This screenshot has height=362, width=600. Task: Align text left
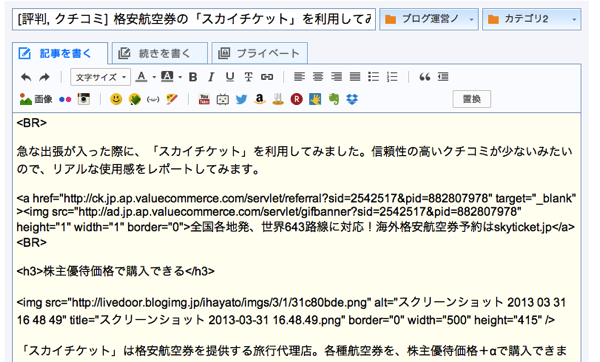[299, 77]
